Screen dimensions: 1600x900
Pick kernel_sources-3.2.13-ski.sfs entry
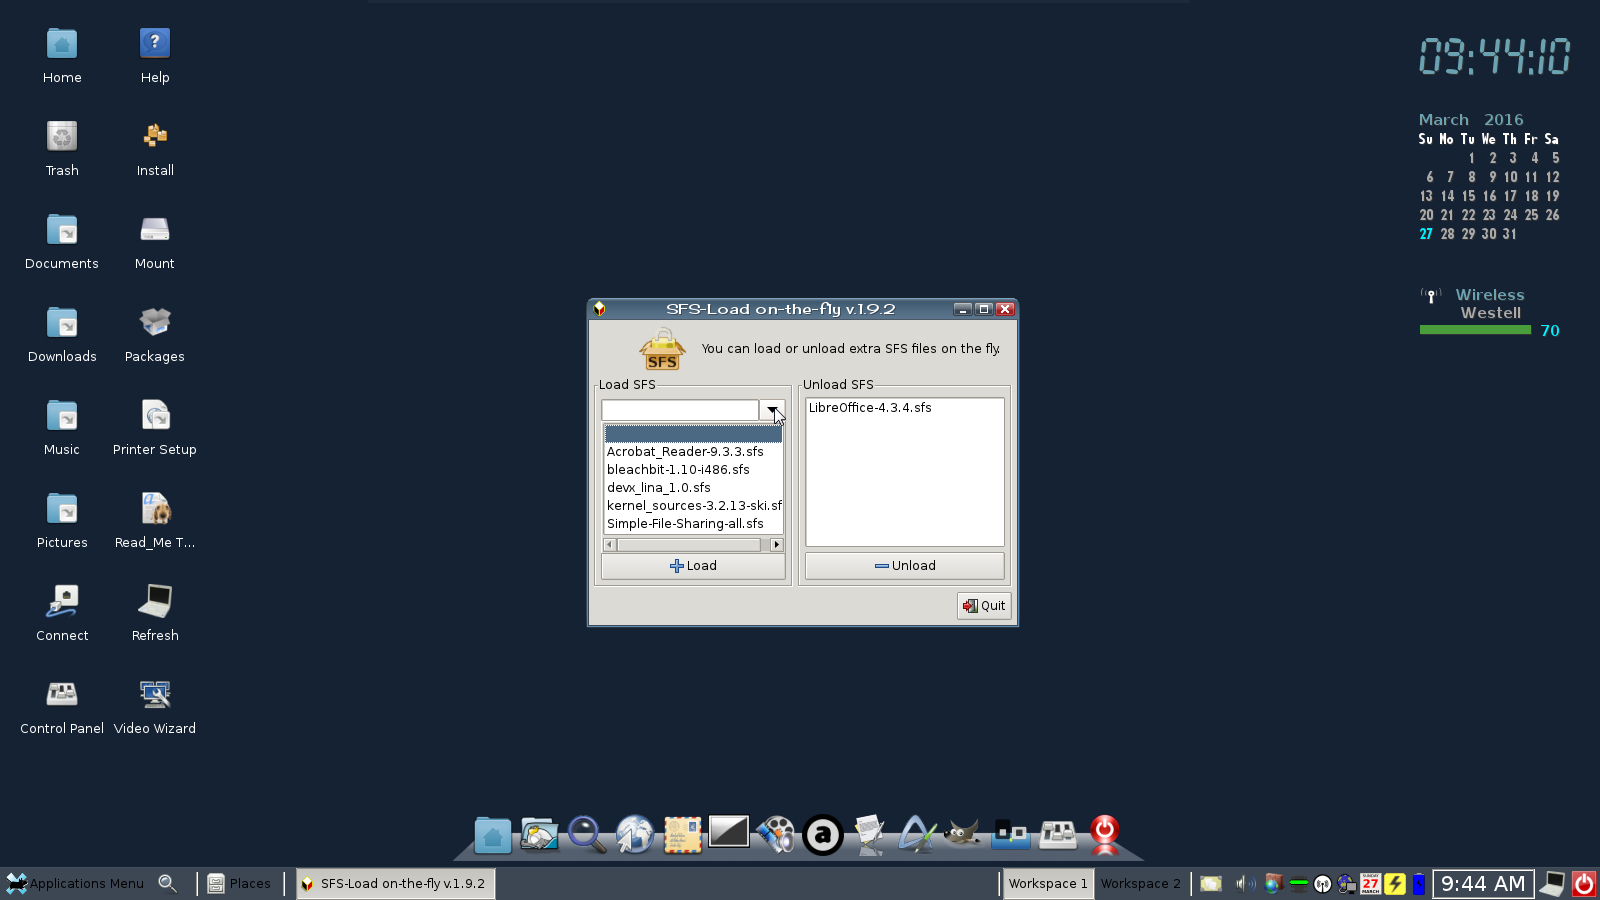click(693, 506)
